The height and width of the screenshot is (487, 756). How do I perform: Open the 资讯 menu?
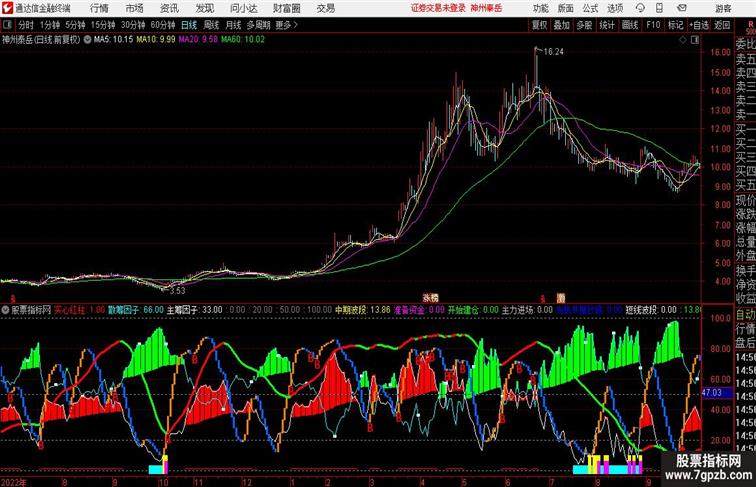[x=169, y=8]
